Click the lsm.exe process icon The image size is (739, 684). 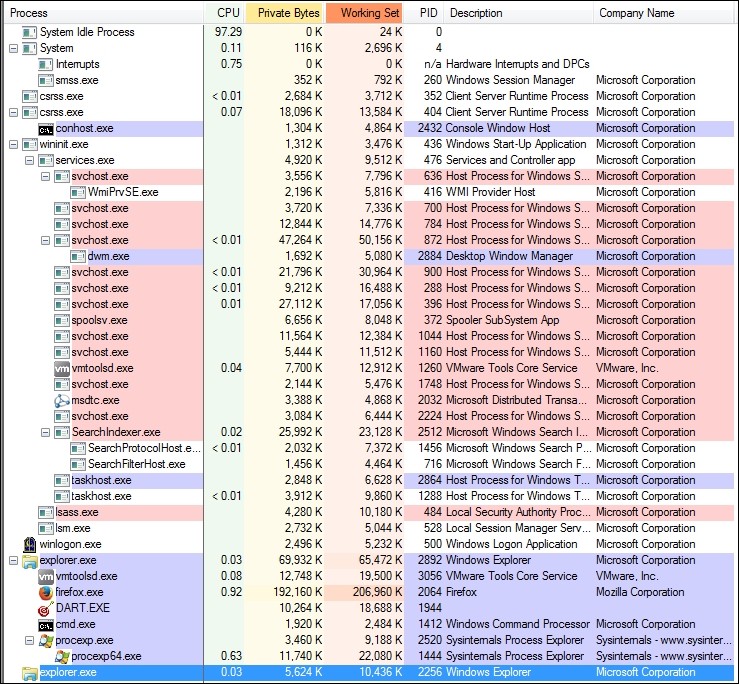tap(46, 528)
